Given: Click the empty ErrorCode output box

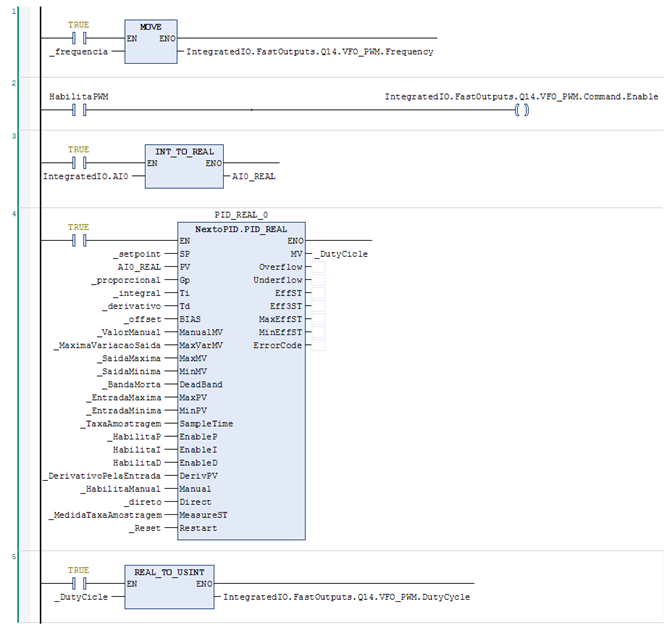Looking at the screenshot, I should tap(318, 345).
